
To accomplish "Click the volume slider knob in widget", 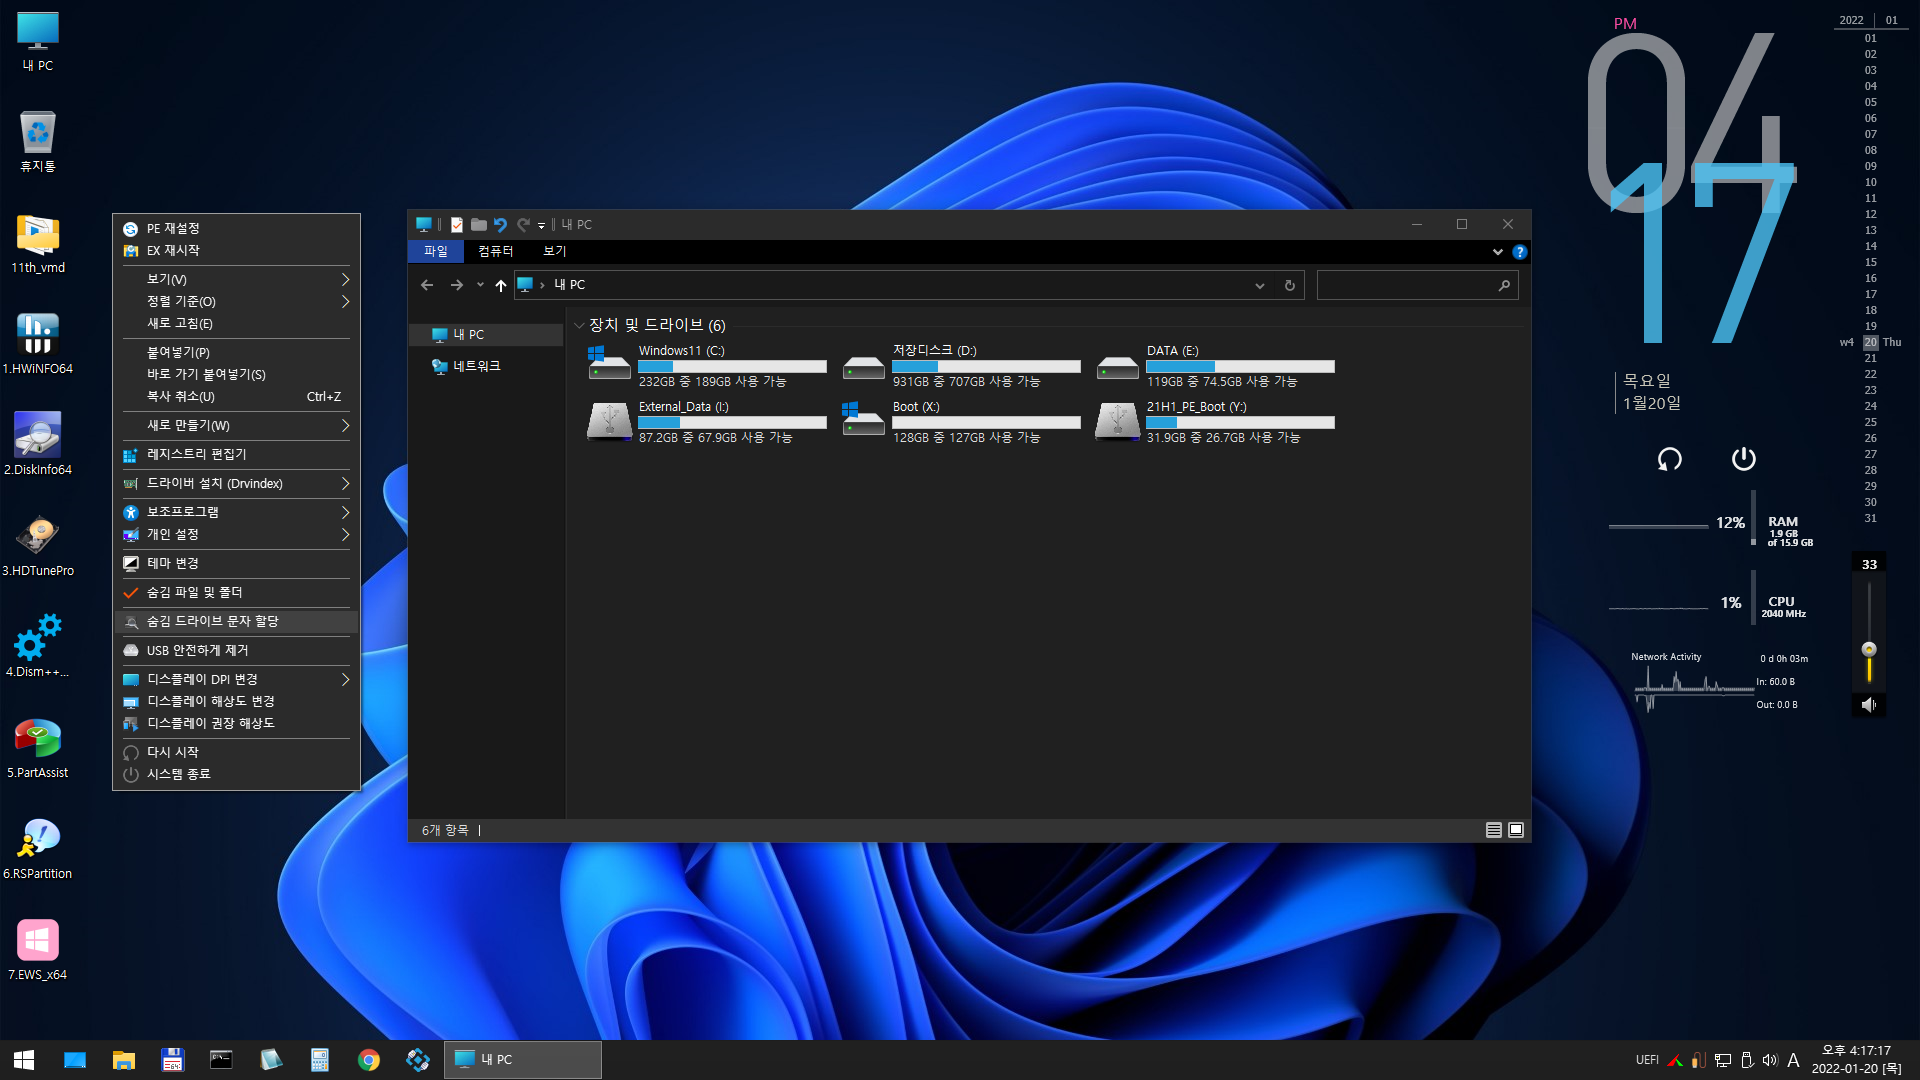I will point(1869,649).
